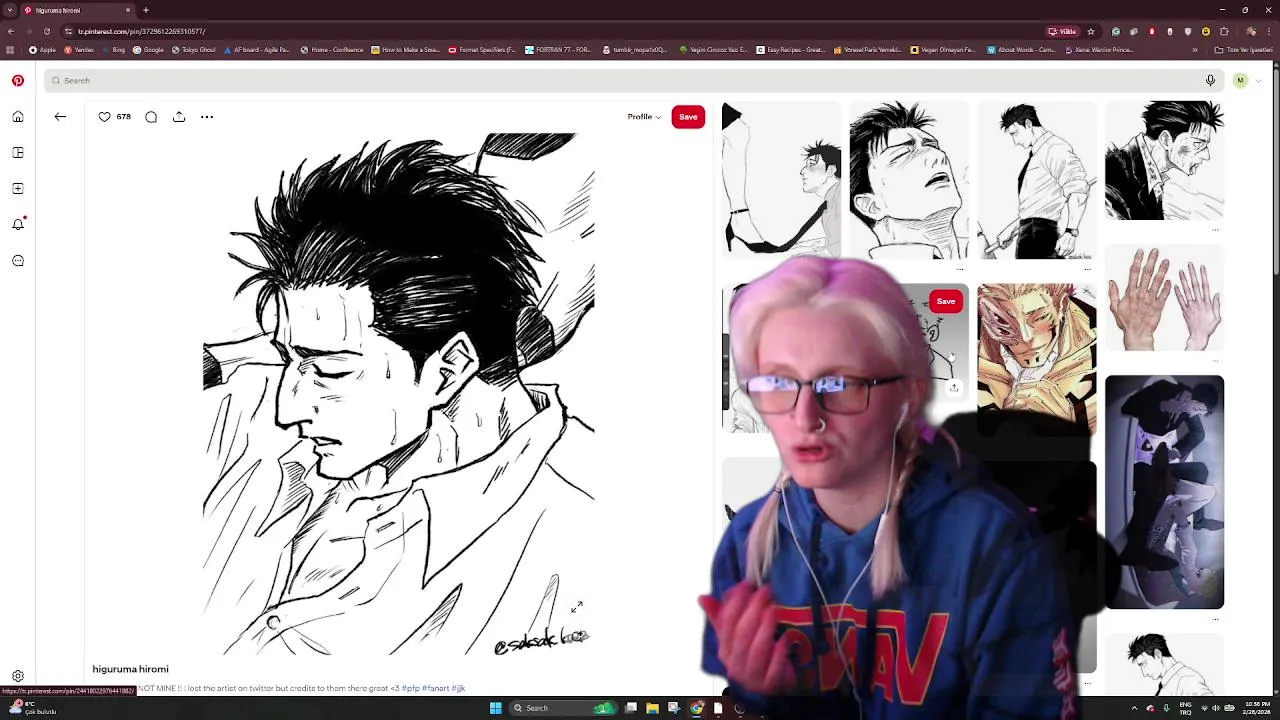Open the #pfp hashtag link
1280x720 pixels.
click(x=410, y=688)
